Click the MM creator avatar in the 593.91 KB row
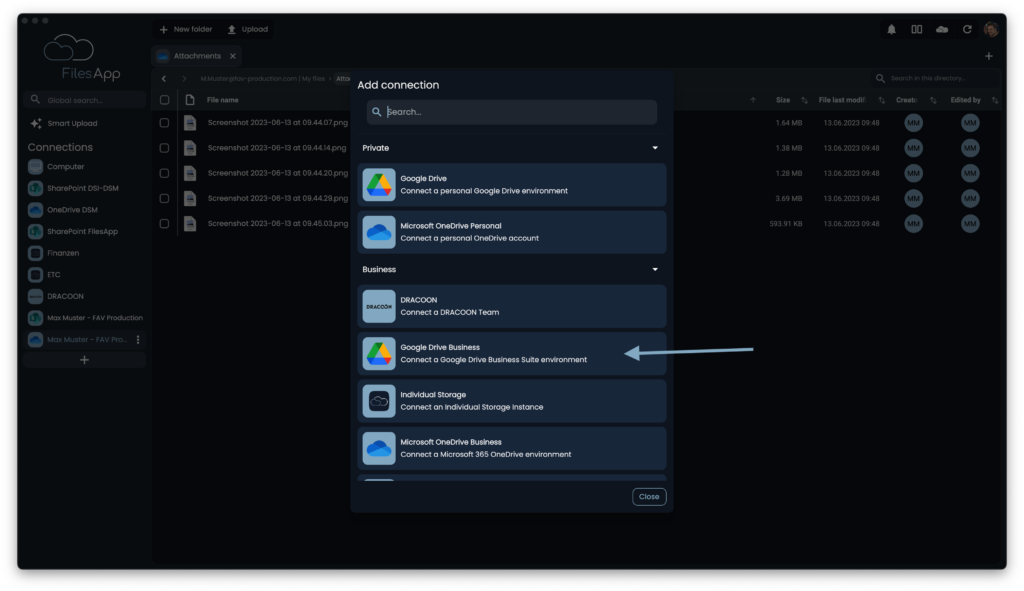The width and height of the screenshot is (1024, 591). click(913, 223)
